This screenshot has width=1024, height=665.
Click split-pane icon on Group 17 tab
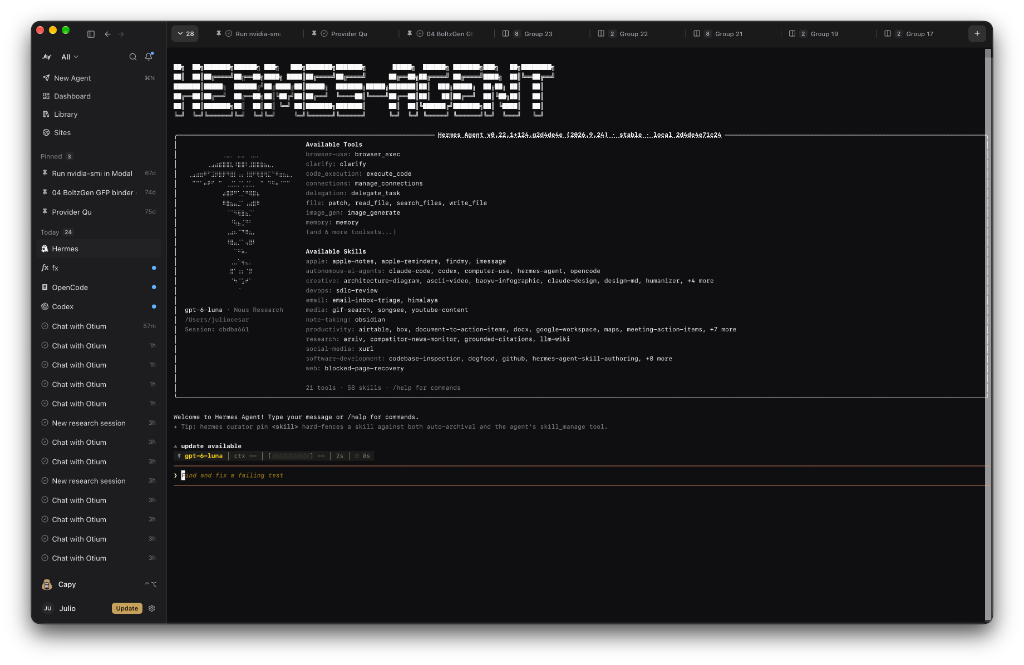click(x=887, y=33)
